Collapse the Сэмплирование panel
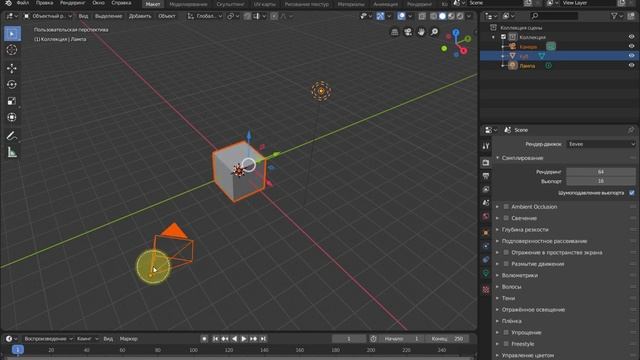Image resolution: width=640 pixels, height=360 pixels. point(522,158)
